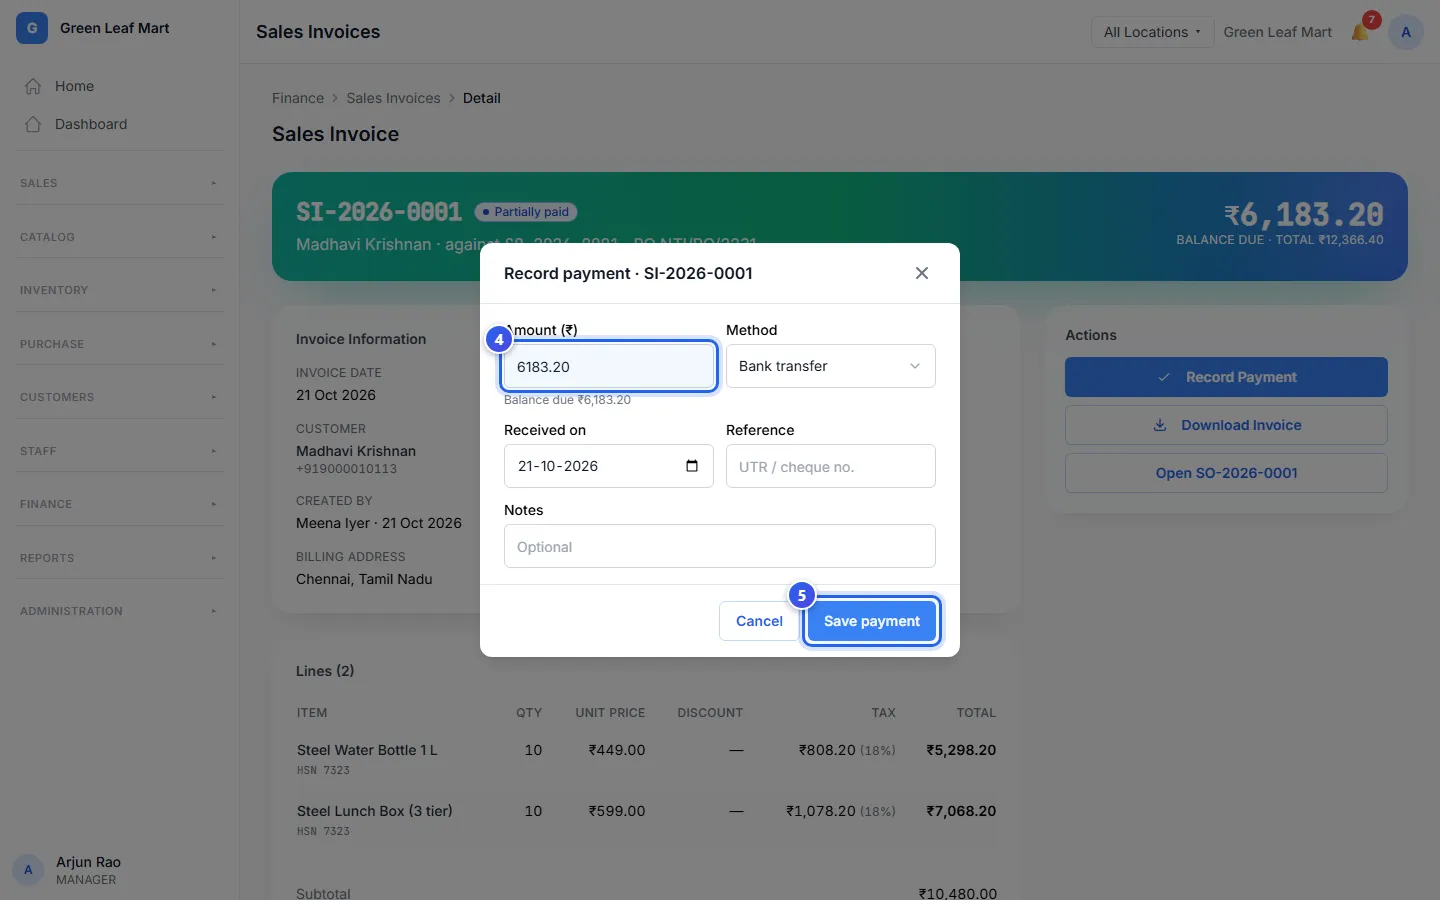
Task: Click the ₹1,078.20 tax value
Action: [x=821, y=811]
